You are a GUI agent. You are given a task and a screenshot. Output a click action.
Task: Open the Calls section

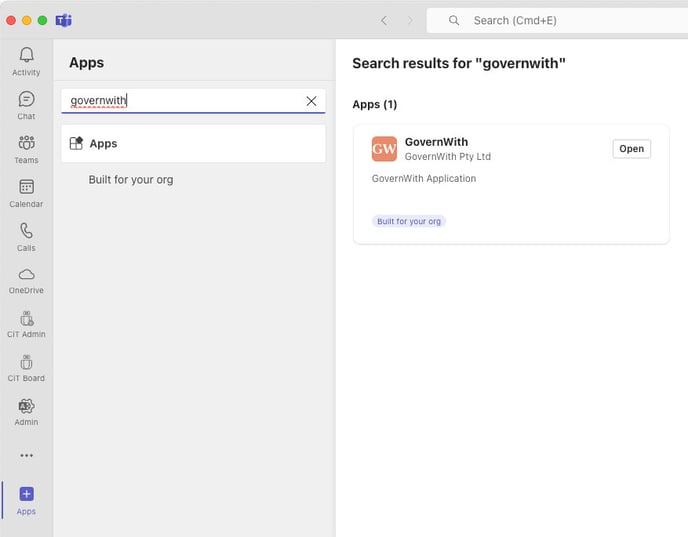(26, 237)
